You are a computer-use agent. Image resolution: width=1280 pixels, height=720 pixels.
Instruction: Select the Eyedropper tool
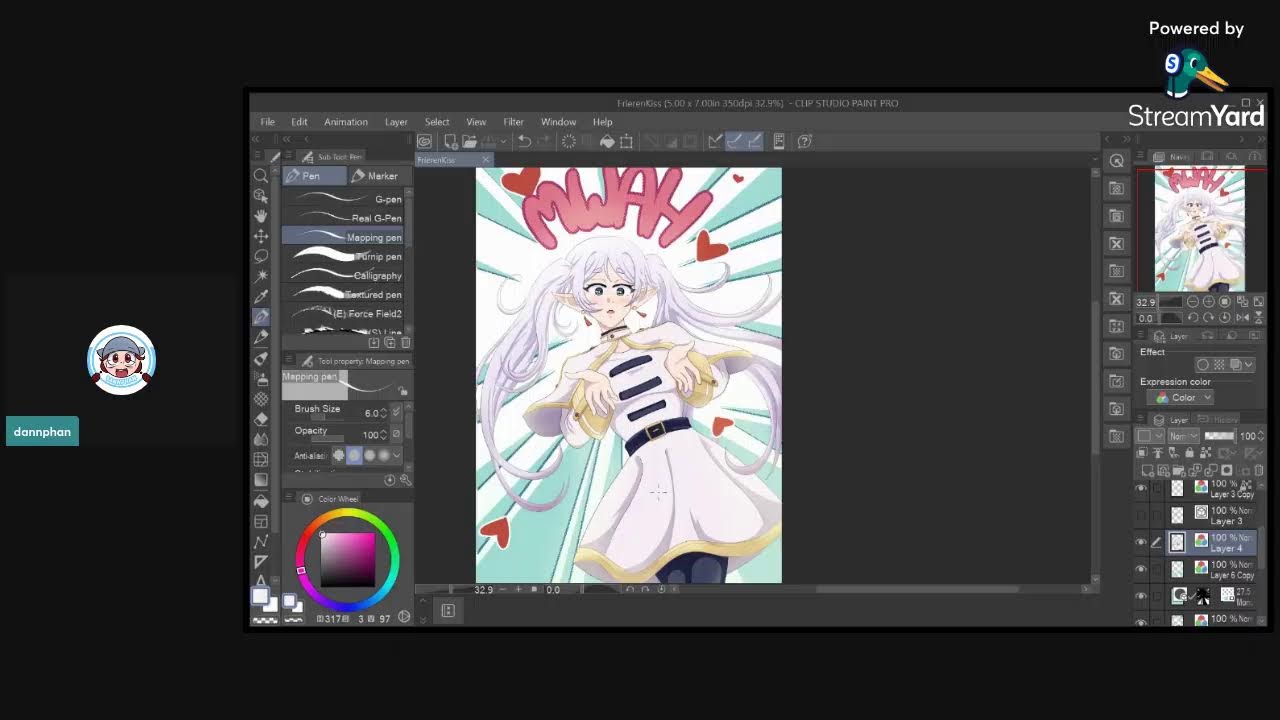(261, 297)
